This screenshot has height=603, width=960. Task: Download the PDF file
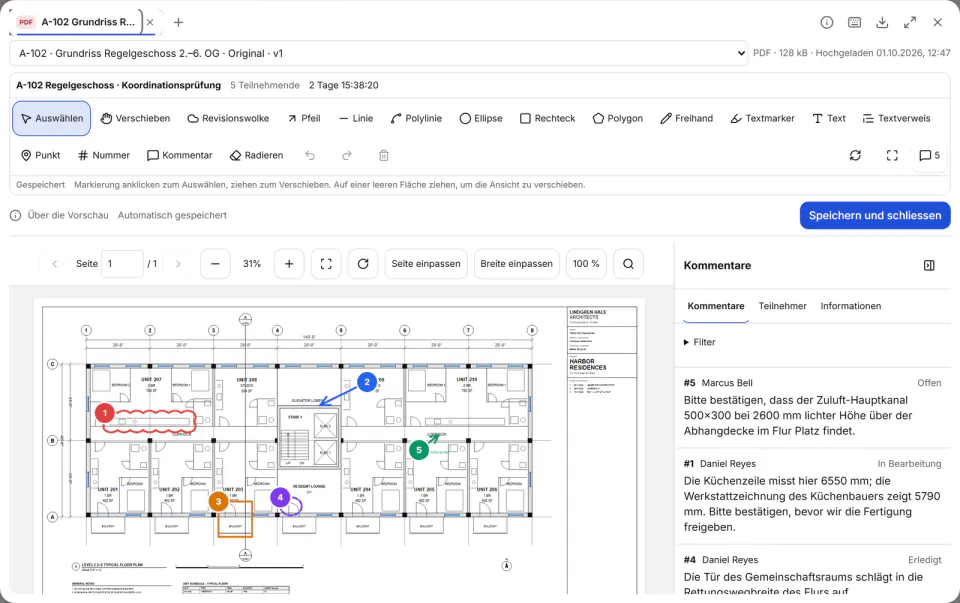882,23
